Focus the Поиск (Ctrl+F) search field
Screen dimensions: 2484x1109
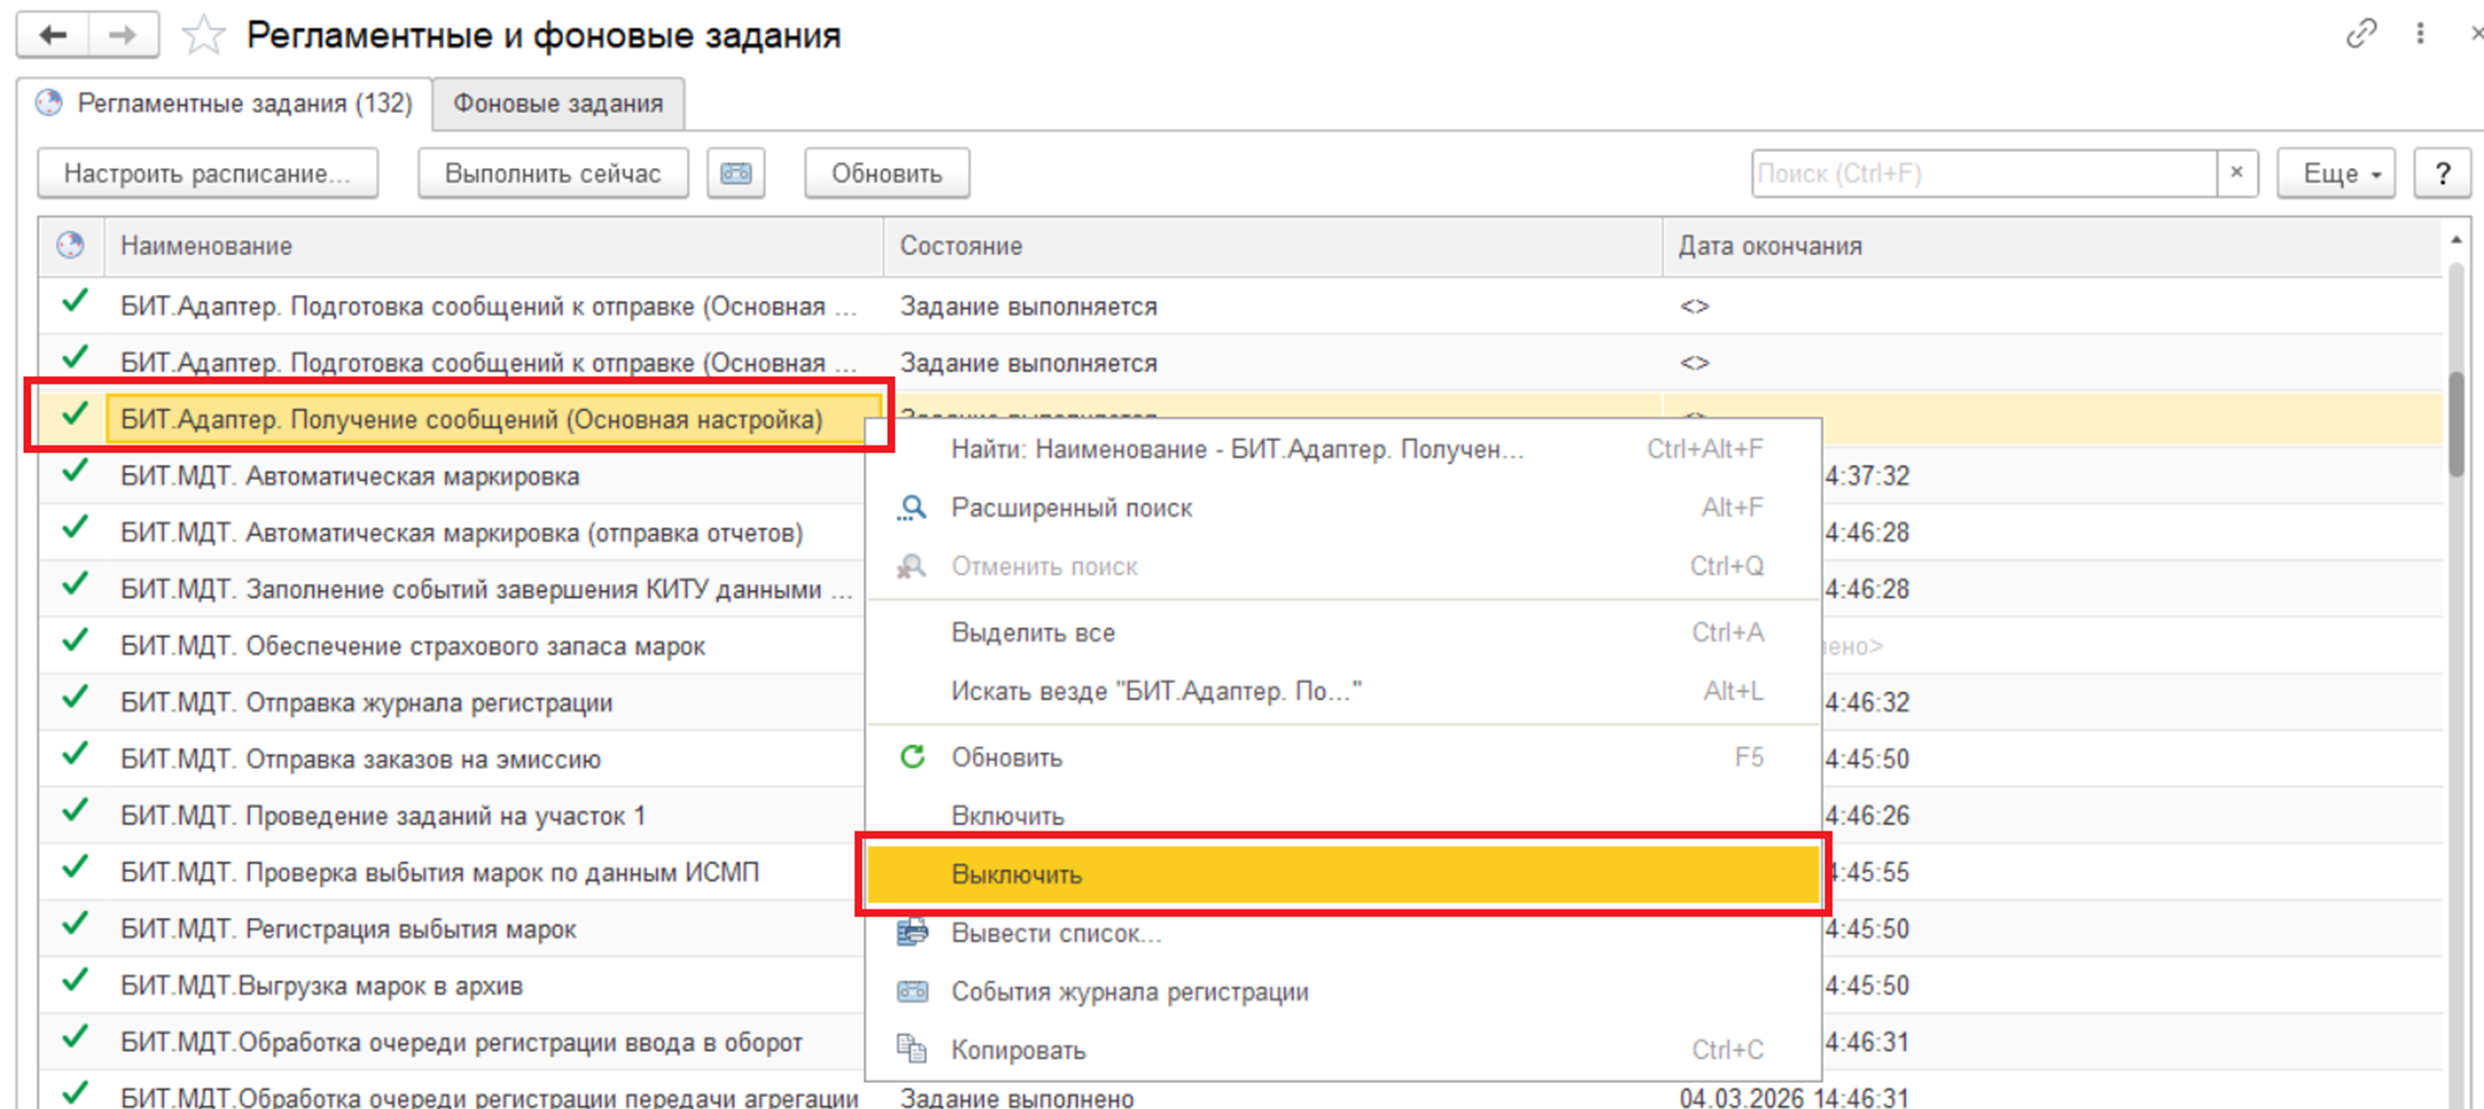click(1982, 174)
